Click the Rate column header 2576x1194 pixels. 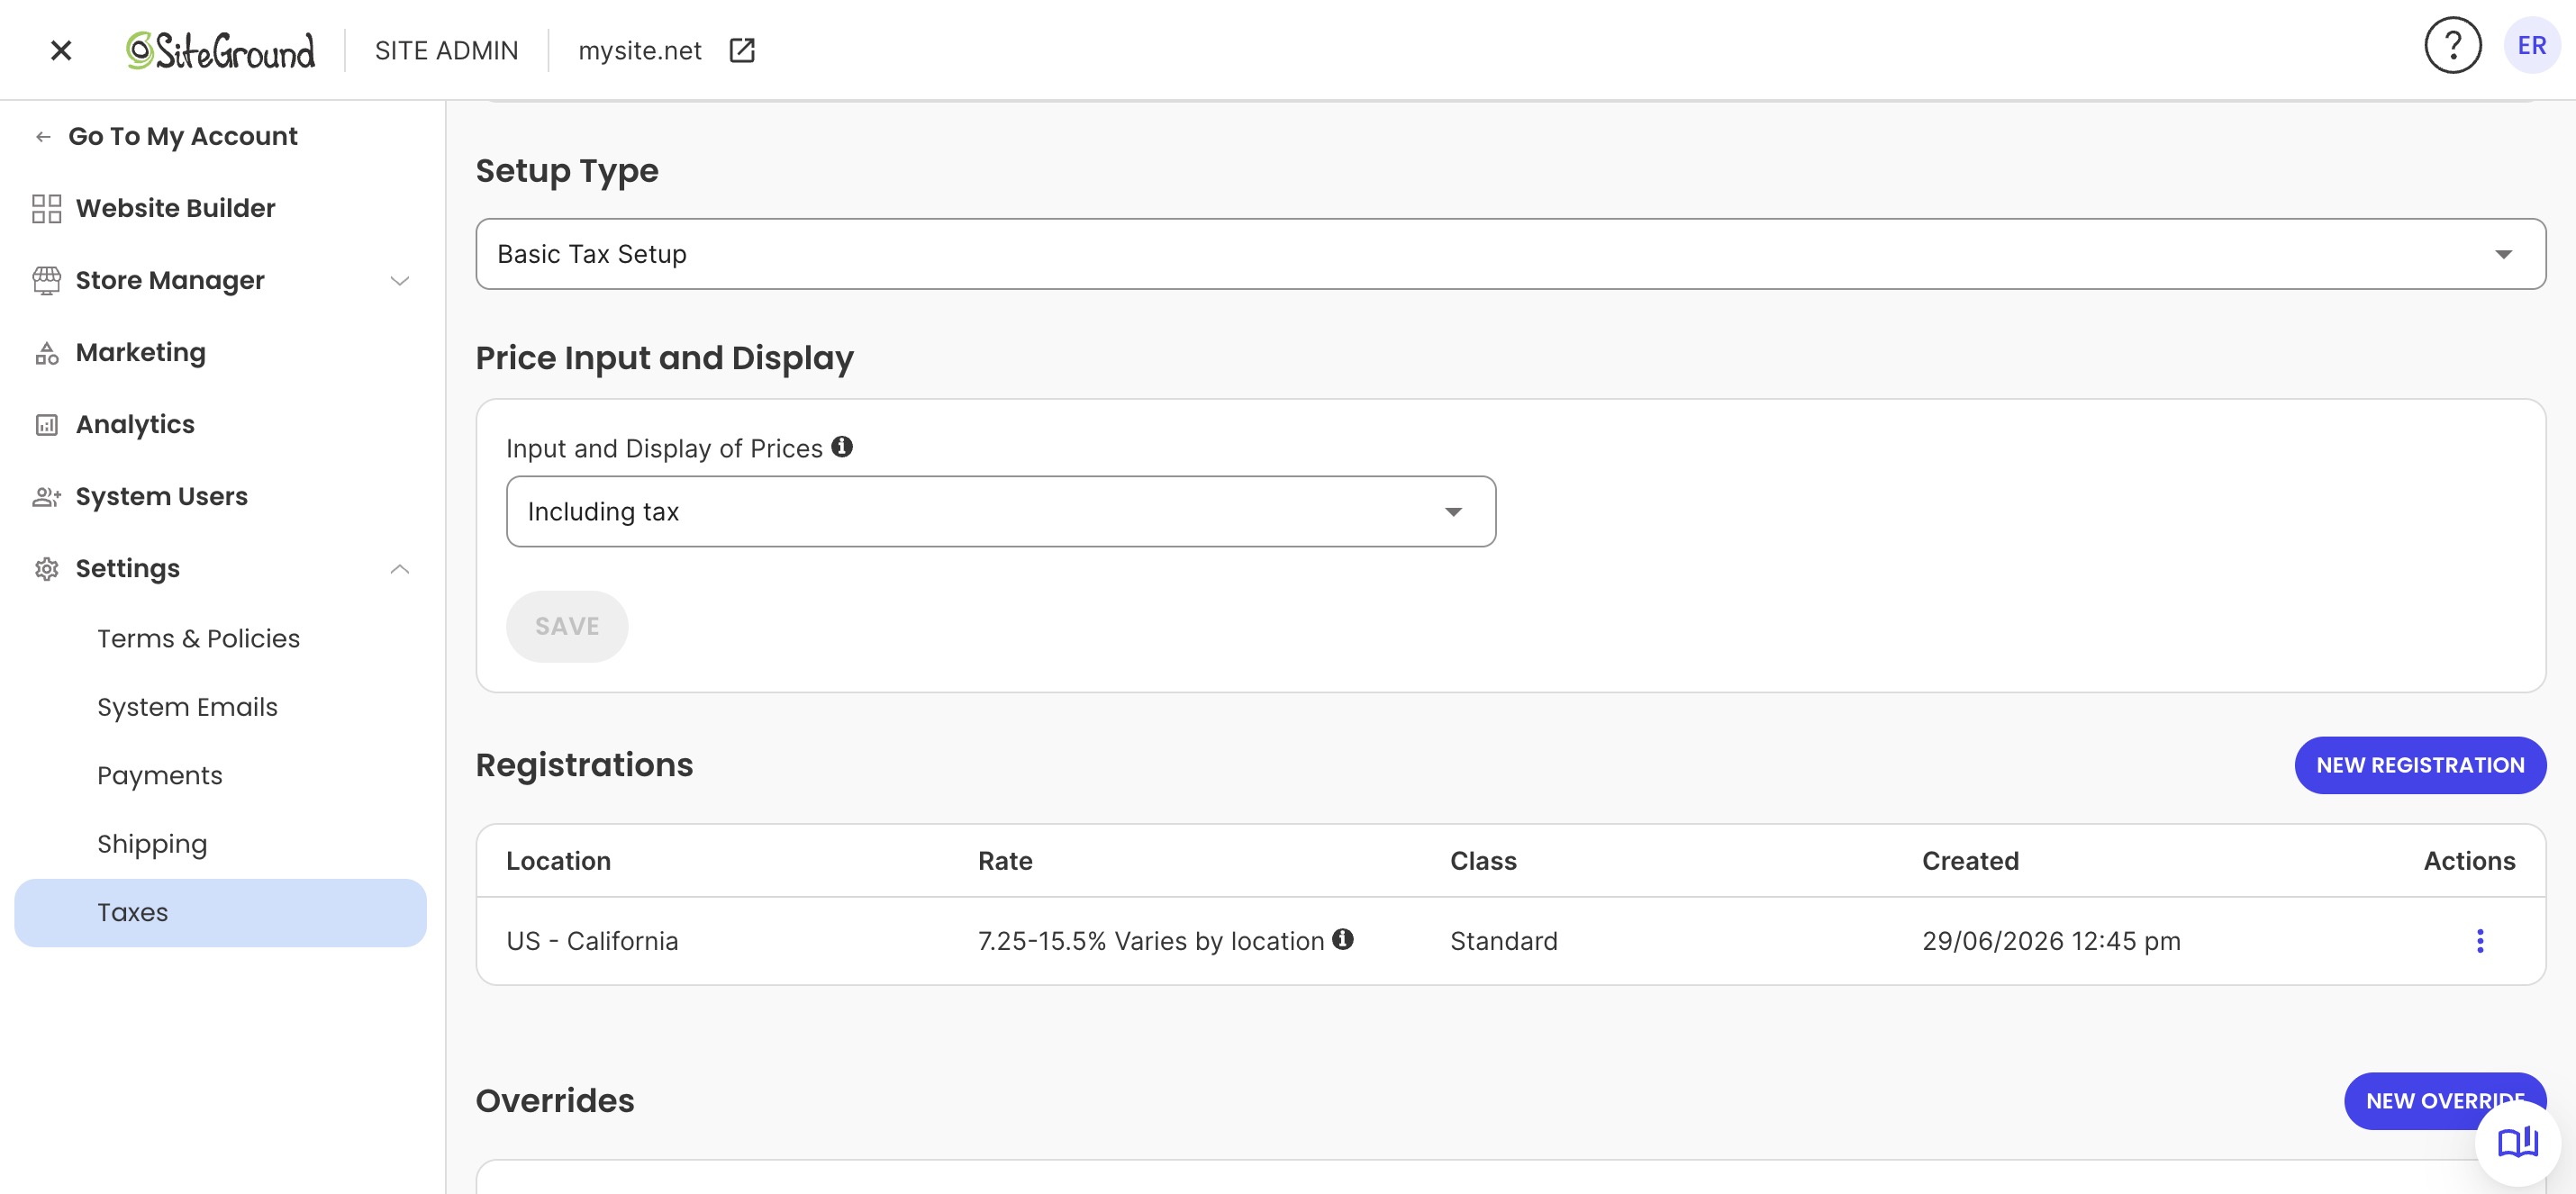coord(1005,861)
